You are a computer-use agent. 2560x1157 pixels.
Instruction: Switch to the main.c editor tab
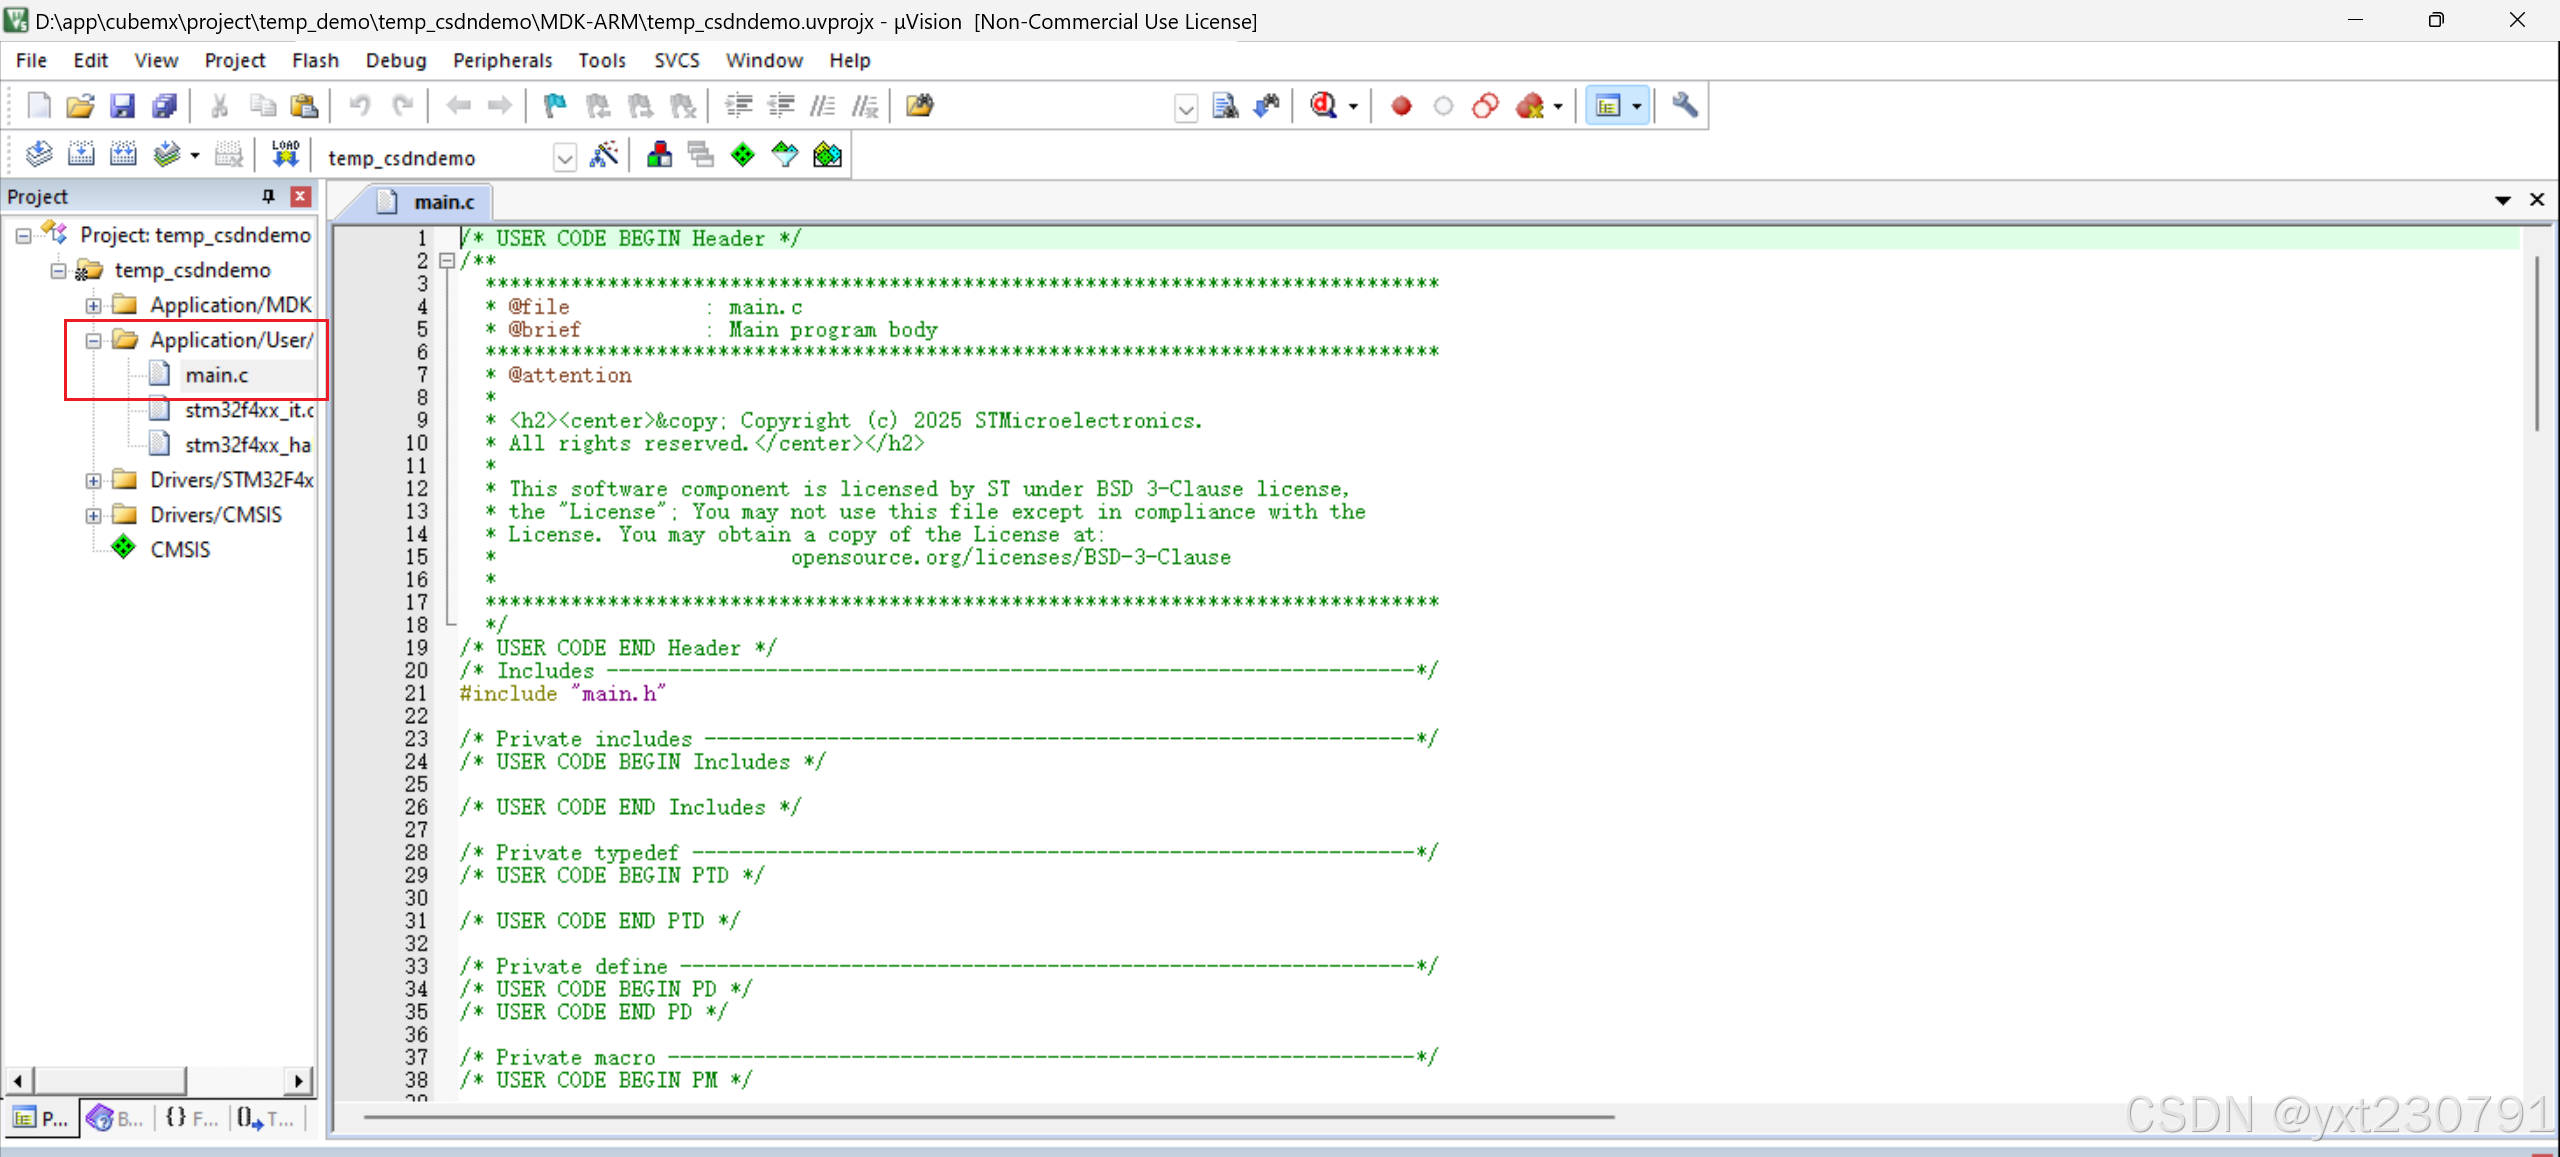point(443,202)
